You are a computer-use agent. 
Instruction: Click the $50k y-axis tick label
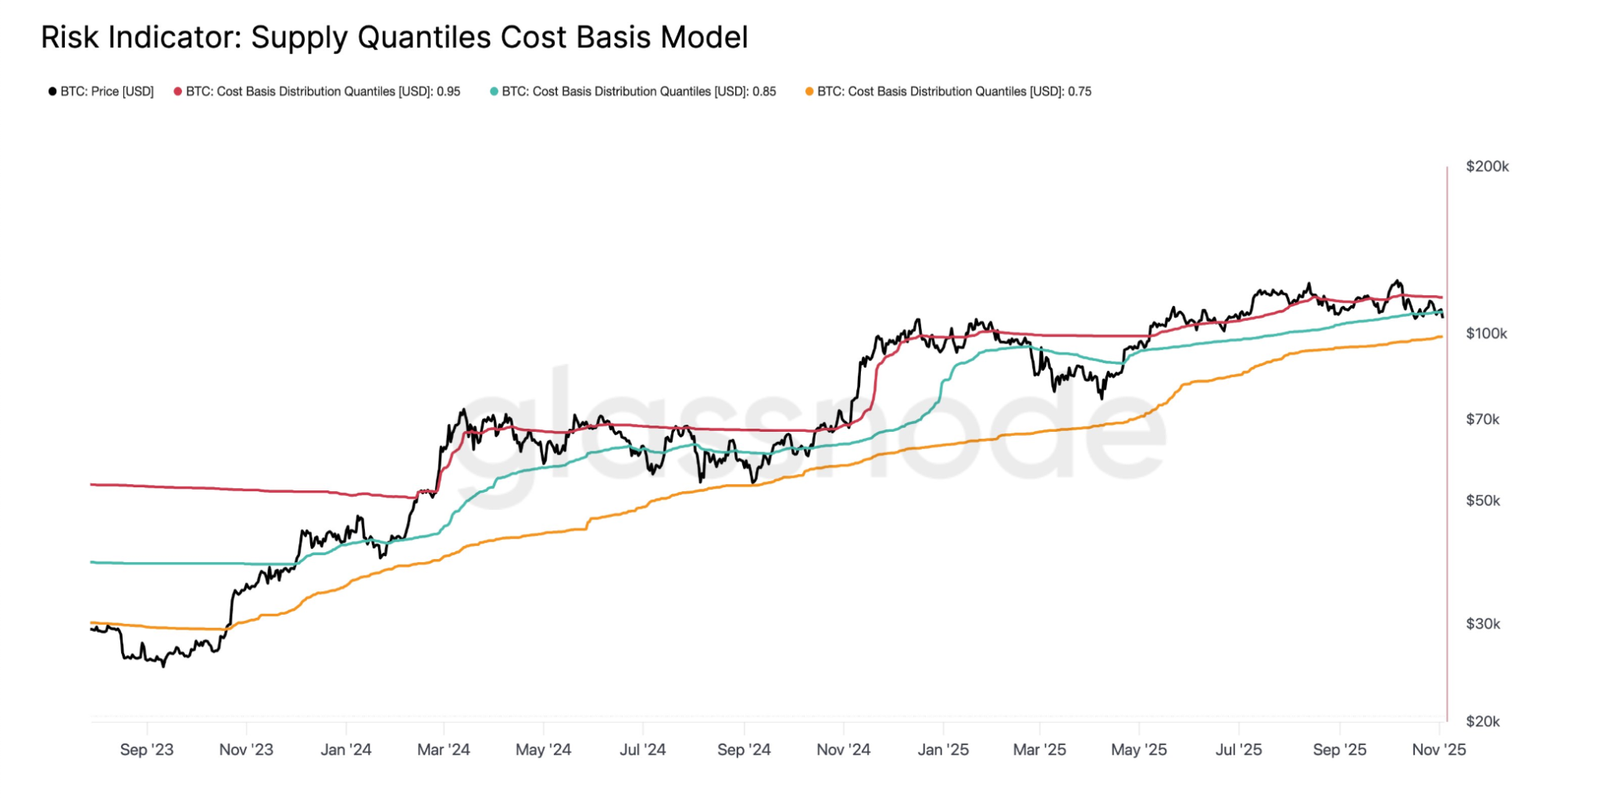(1482, 501)
